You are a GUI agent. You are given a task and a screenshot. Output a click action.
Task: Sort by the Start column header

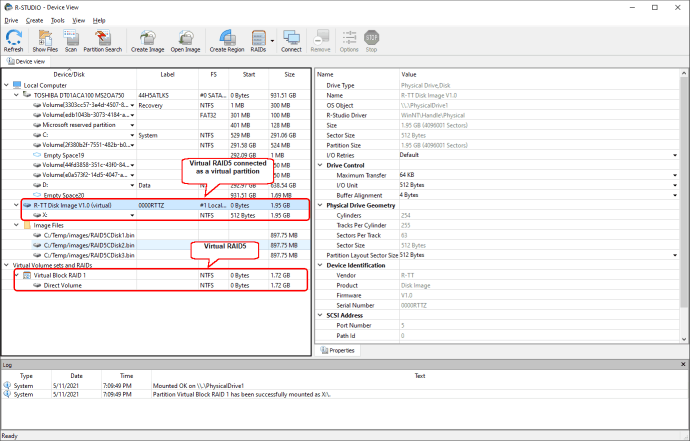point(249,74)
